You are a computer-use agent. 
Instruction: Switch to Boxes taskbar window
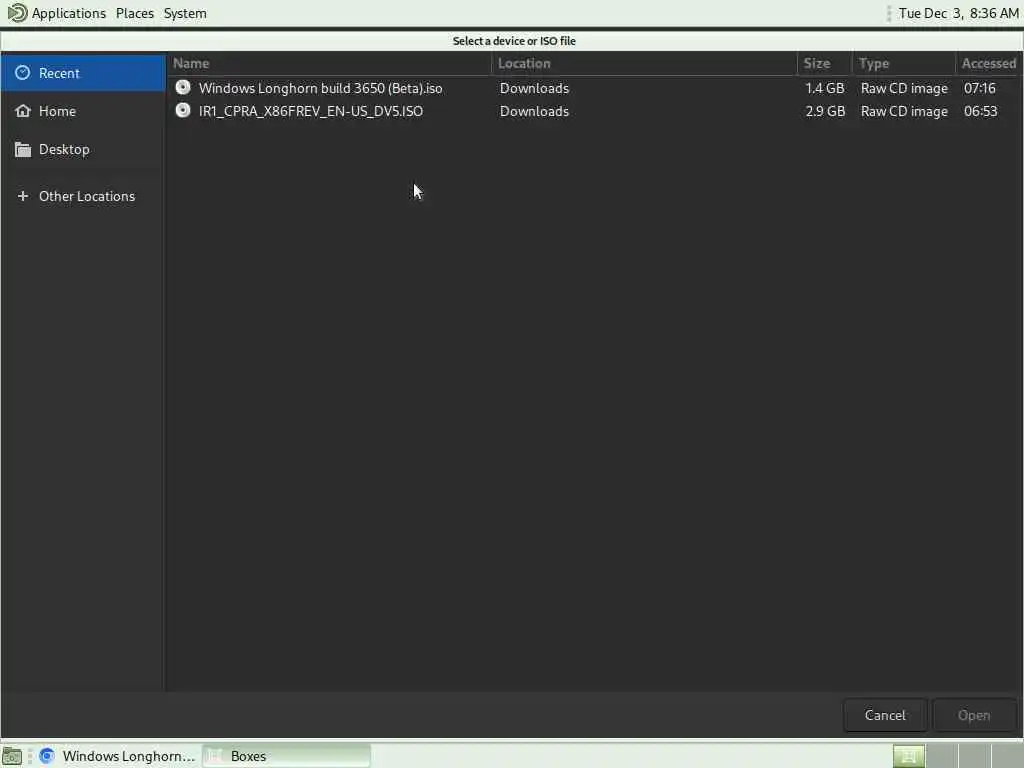coord(286,756)
